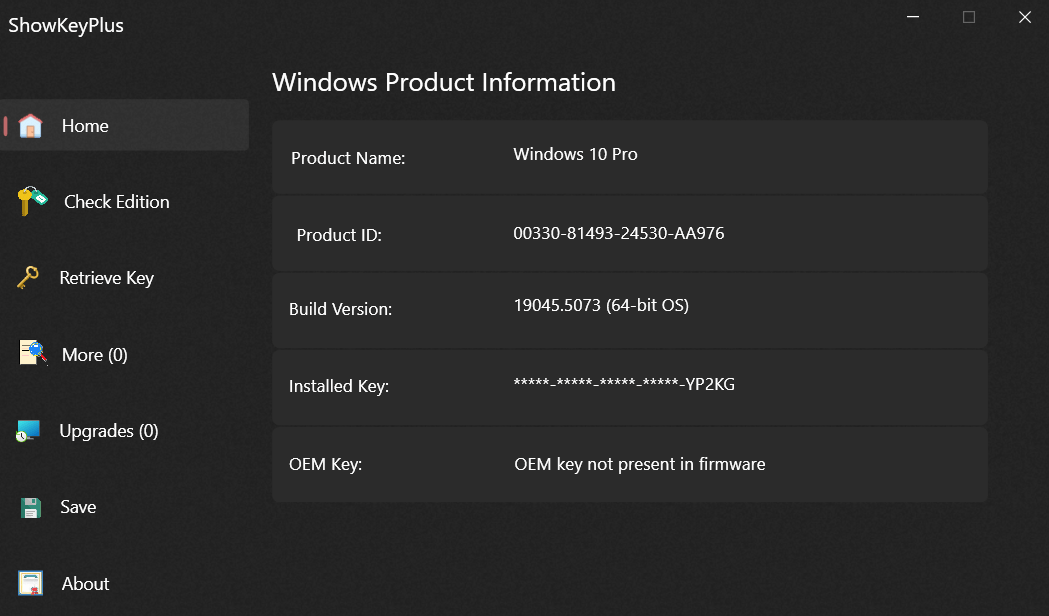Image resolution: width=1049 pixels, height=616 pixels.
Task: Select the Save label in sidebar
Action: [78, 507]
